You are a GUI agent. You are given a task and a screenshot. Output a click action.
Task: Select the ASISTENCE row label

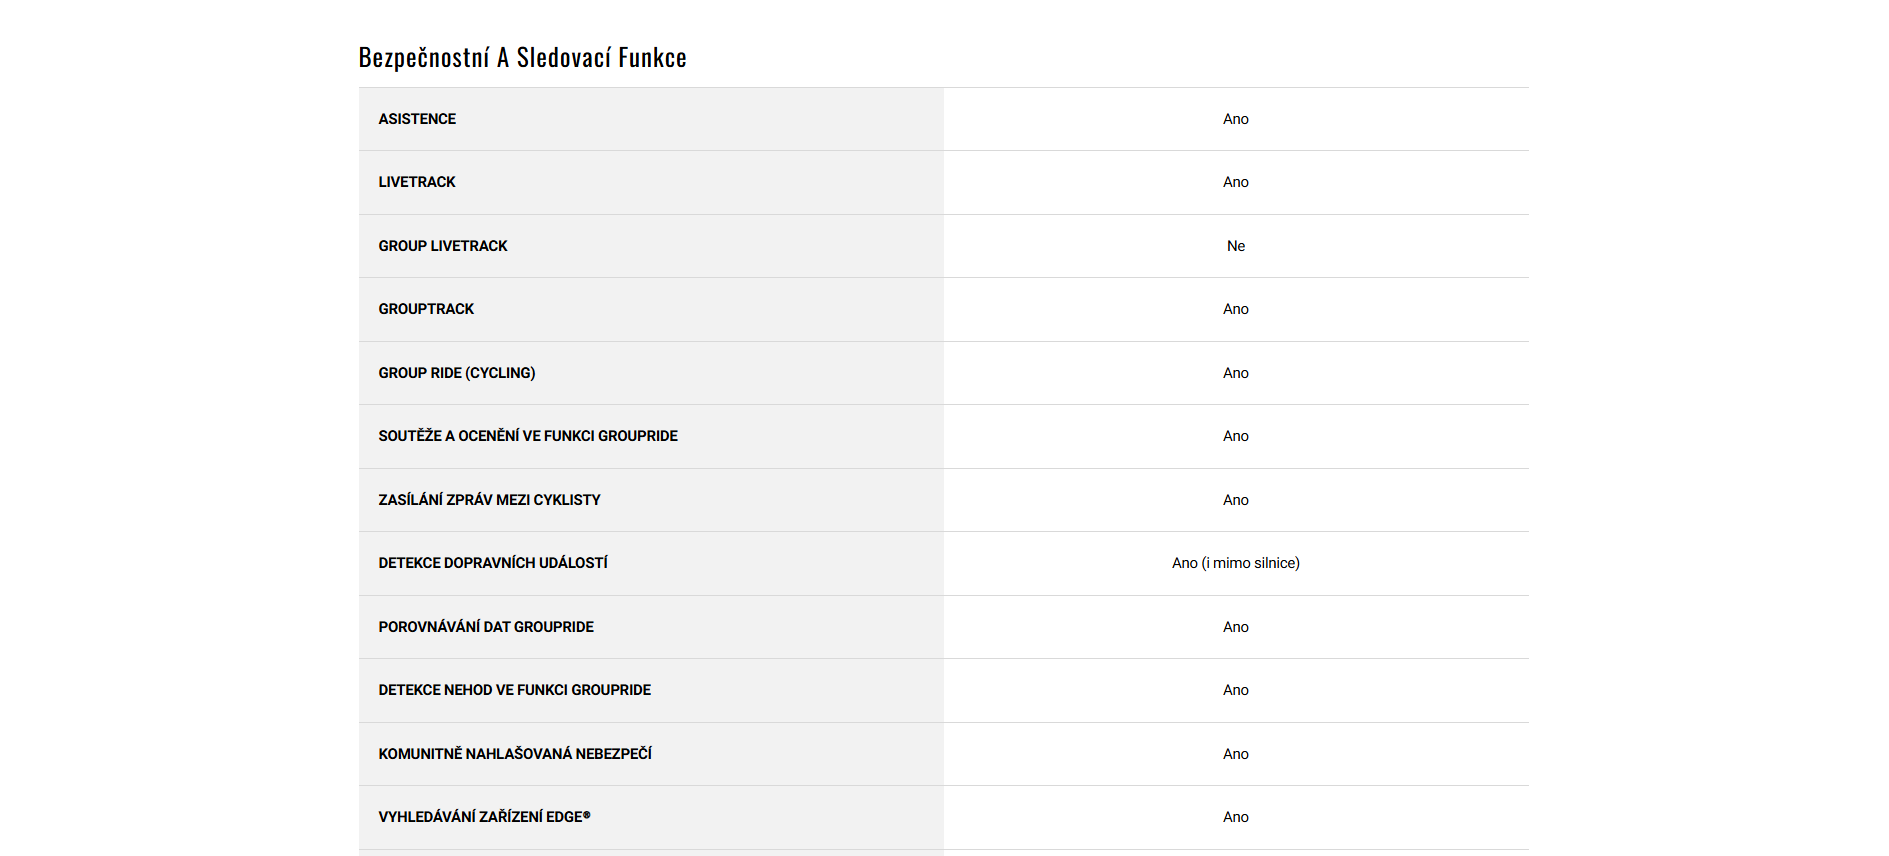417,119
